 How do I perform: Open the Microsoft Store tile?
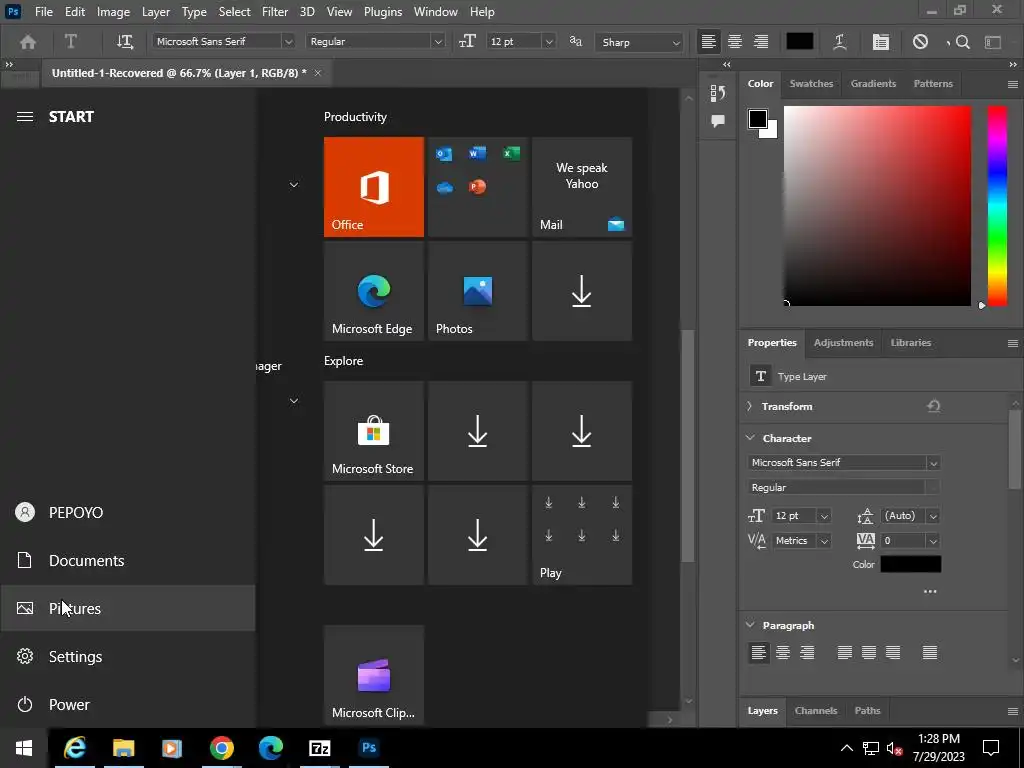pyautogui.click(x=374, y=431)
